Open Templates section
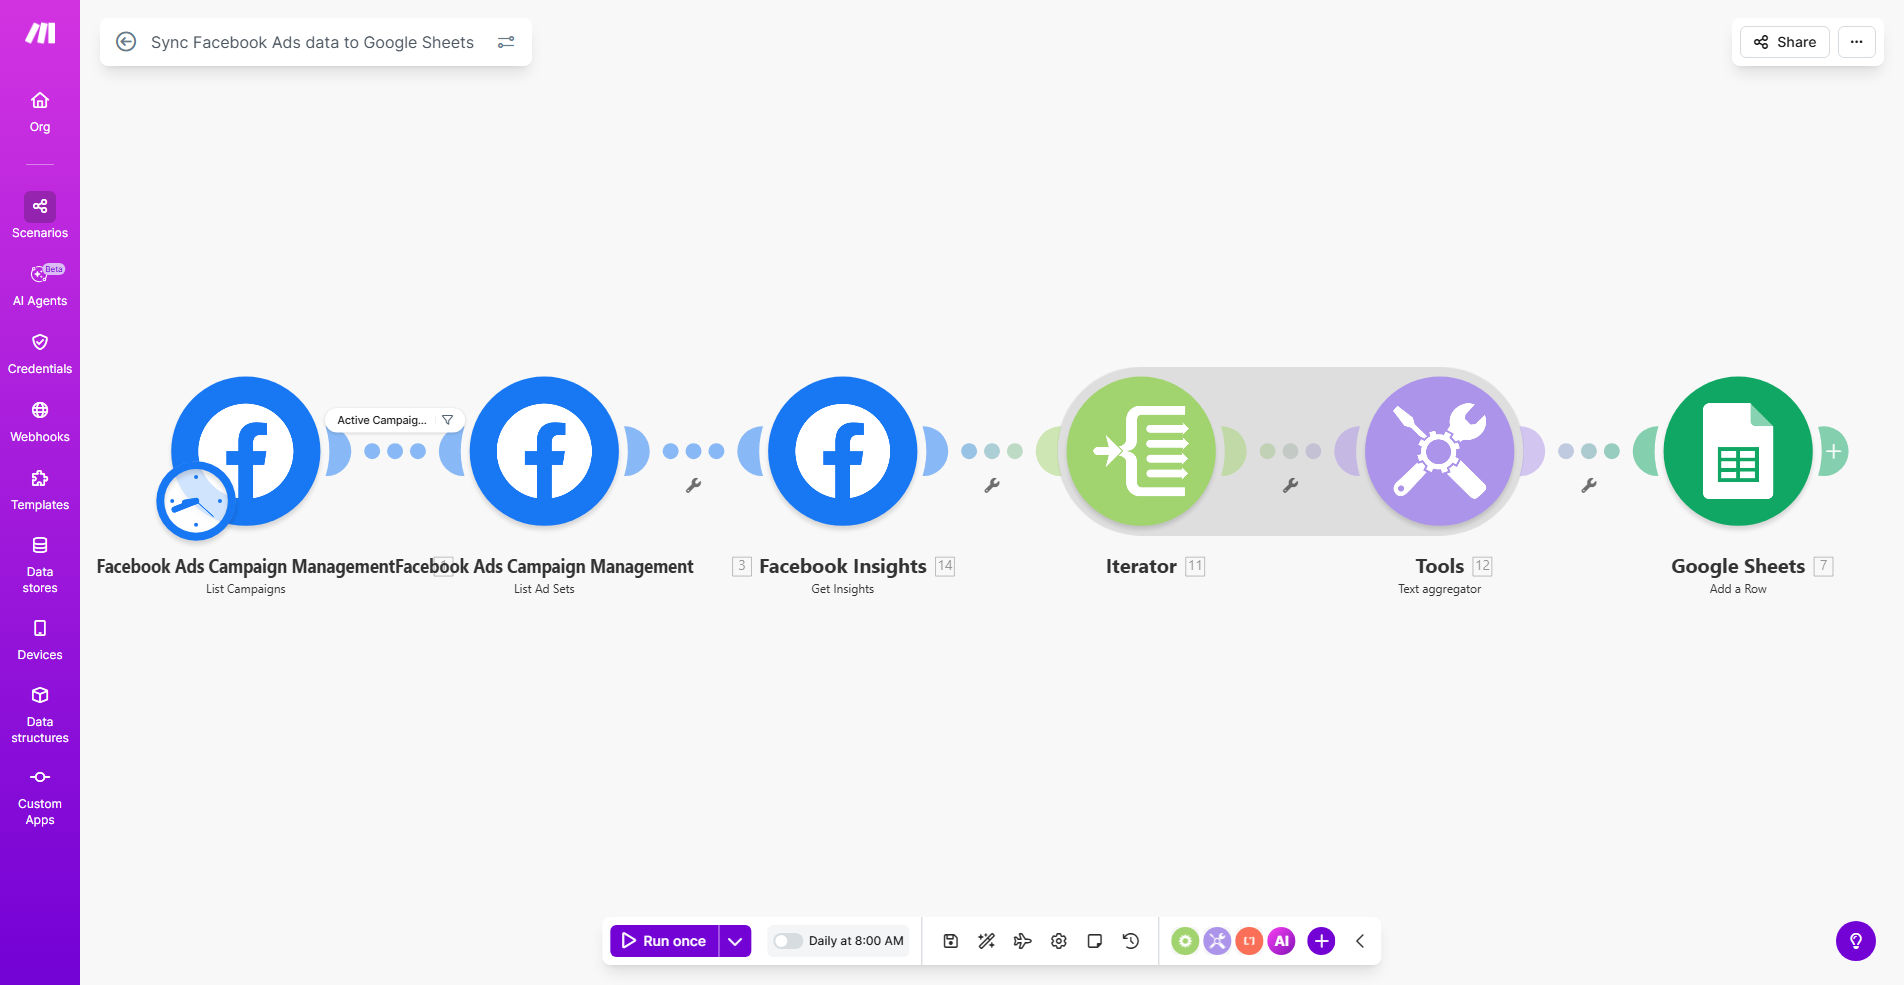Viewport: 1904px width, 985px height. pyautogui.click(x=40, y=490)
